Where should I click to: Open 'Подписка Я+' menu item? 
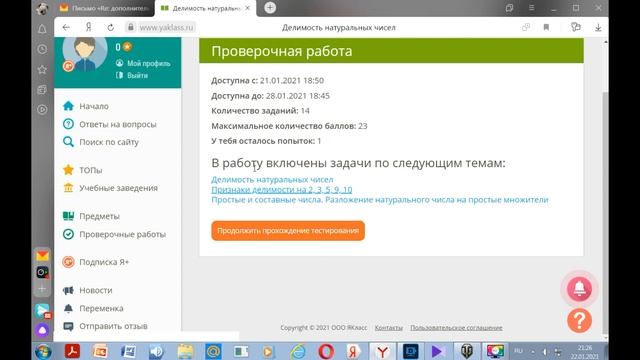104,262
